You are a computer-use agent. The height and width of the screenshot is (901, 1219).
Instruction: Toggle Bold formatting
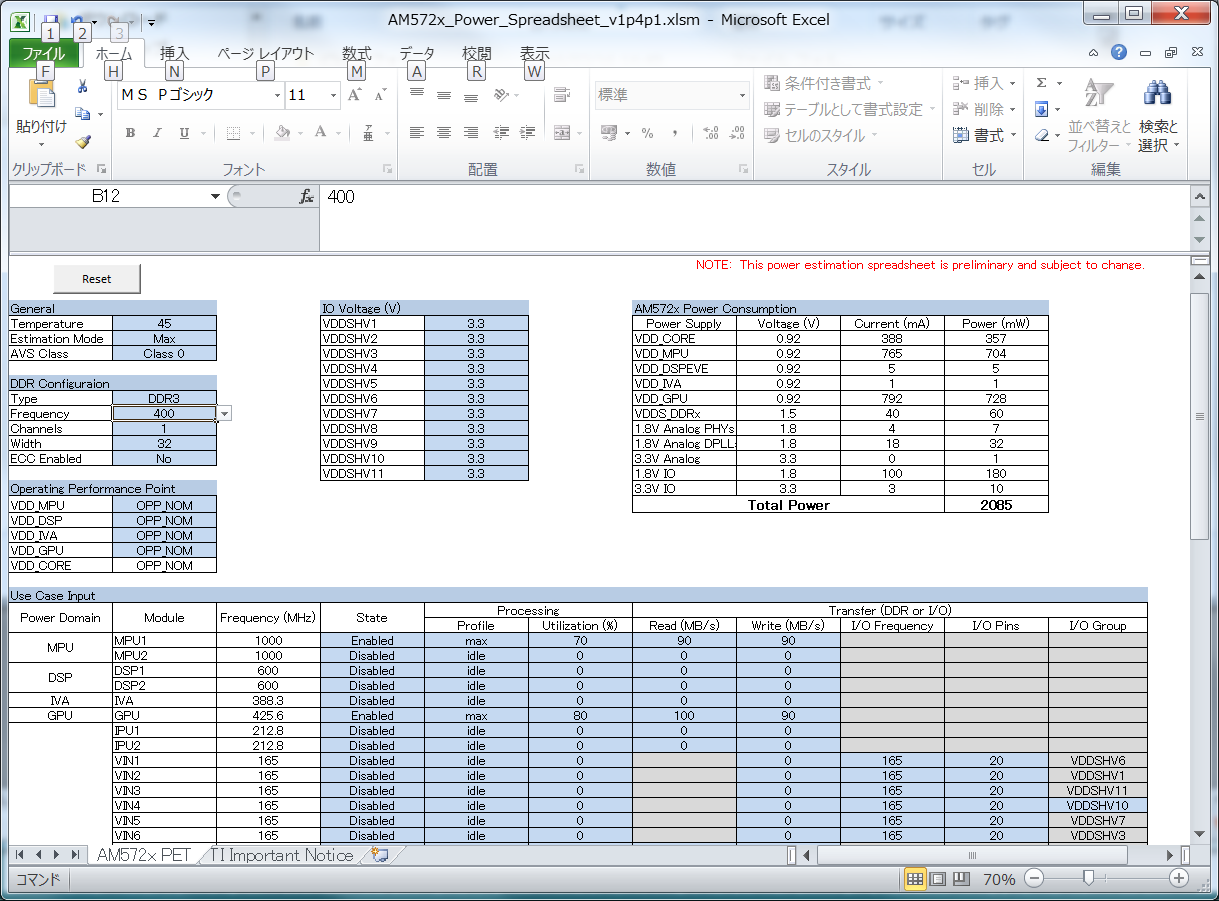pyautogui.click(x=130, y=133)
